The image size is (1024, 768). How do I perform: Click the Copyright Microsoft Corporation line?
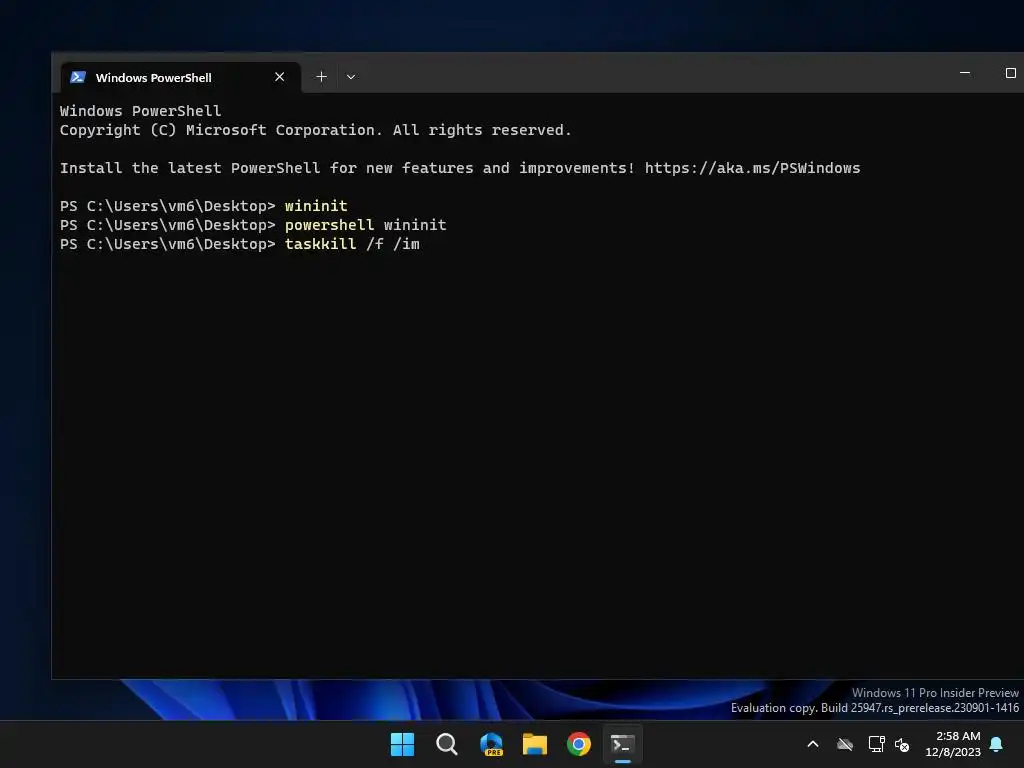coord(315,130)
